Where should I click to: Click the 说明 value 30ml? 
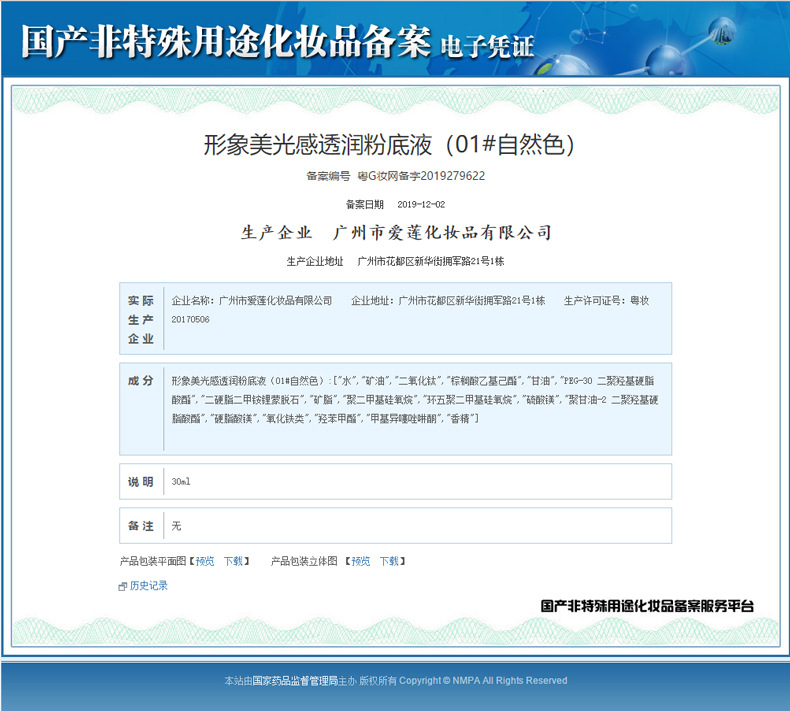click(181, 482)
